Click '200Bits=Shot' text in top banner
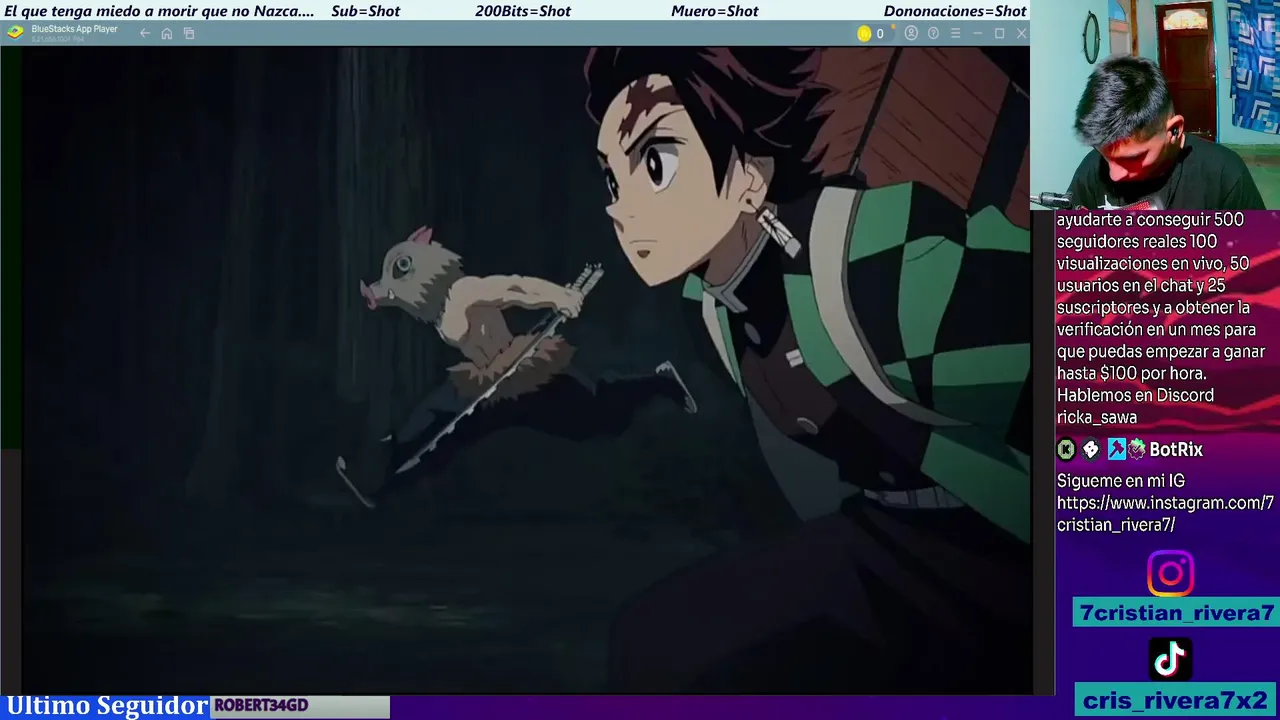 pos(523,11)
